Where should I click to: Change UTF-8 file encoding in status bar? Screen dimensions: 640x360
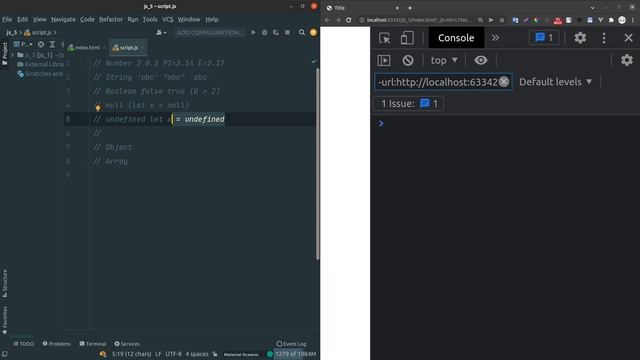(x=173, y=354)
